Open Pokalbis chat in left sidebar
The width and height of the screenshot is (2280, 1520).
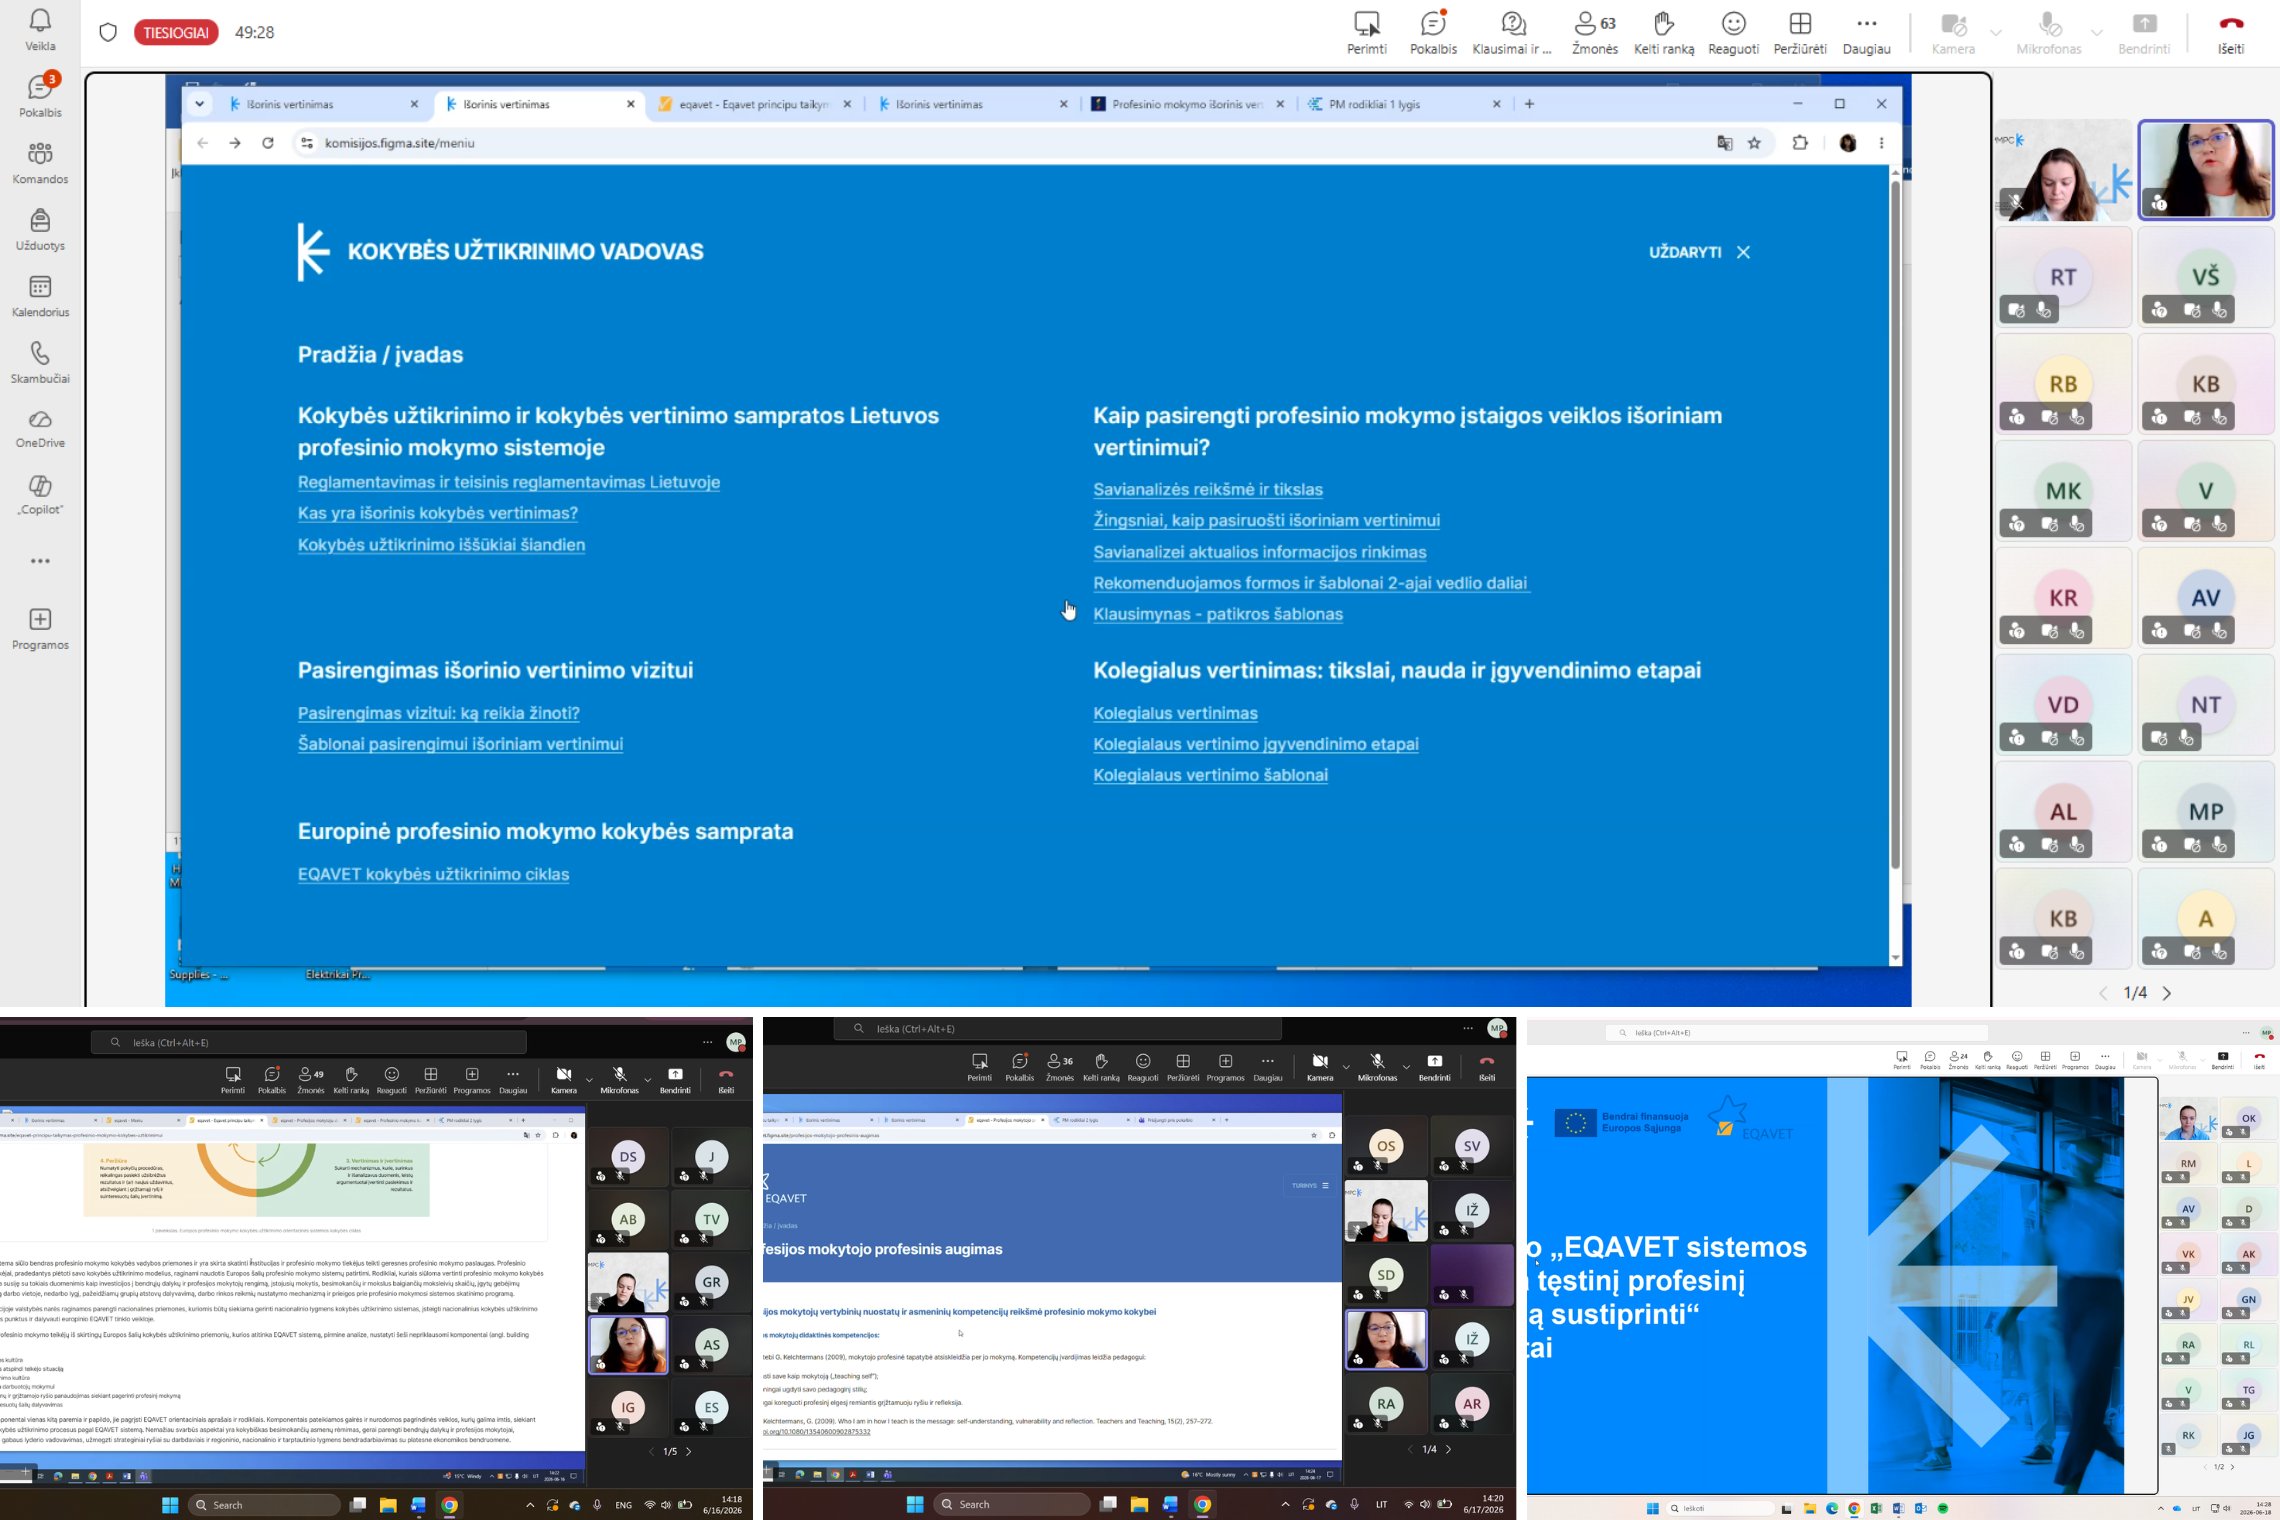40,96
